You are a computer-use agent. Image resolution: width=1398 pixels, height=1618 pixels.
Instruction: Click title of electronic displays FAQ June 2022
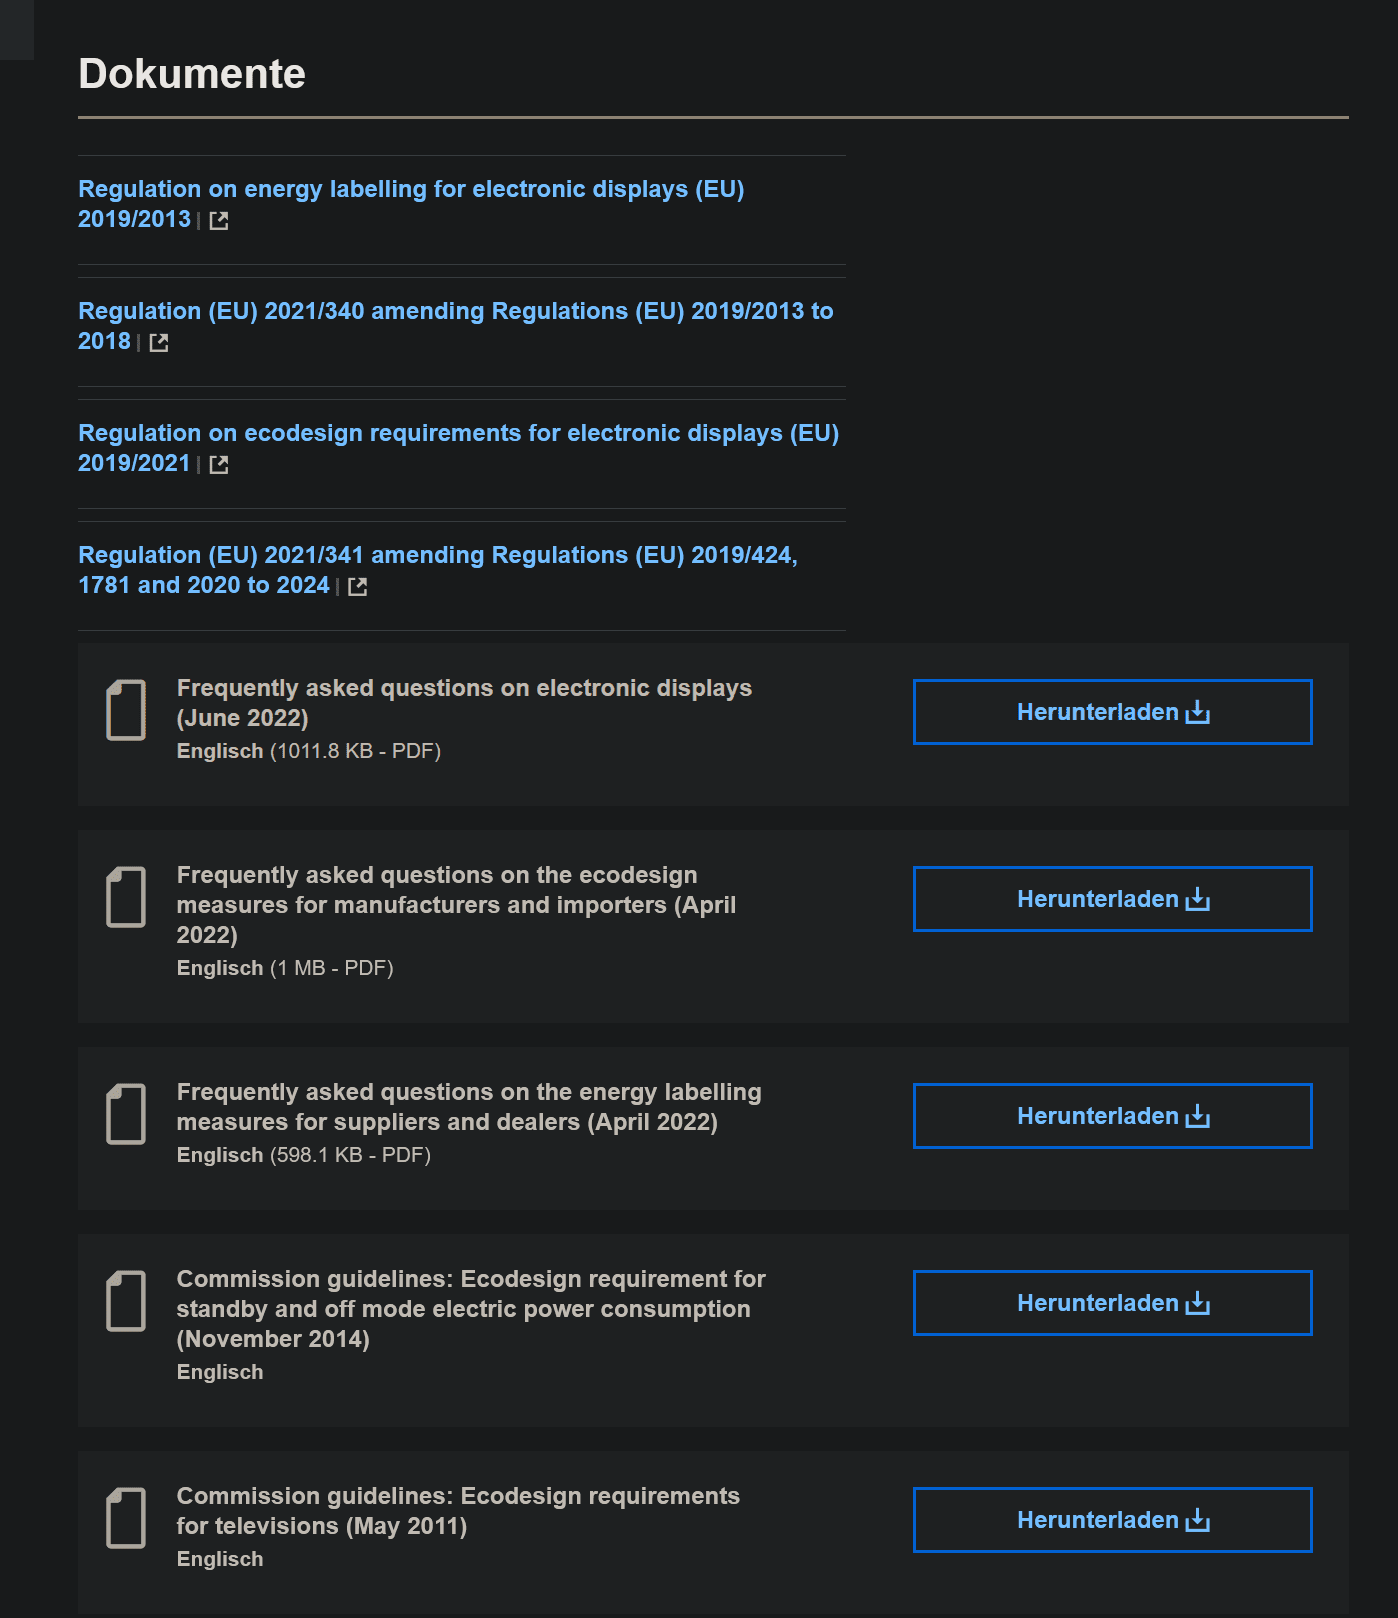click(x=464, y=703)
